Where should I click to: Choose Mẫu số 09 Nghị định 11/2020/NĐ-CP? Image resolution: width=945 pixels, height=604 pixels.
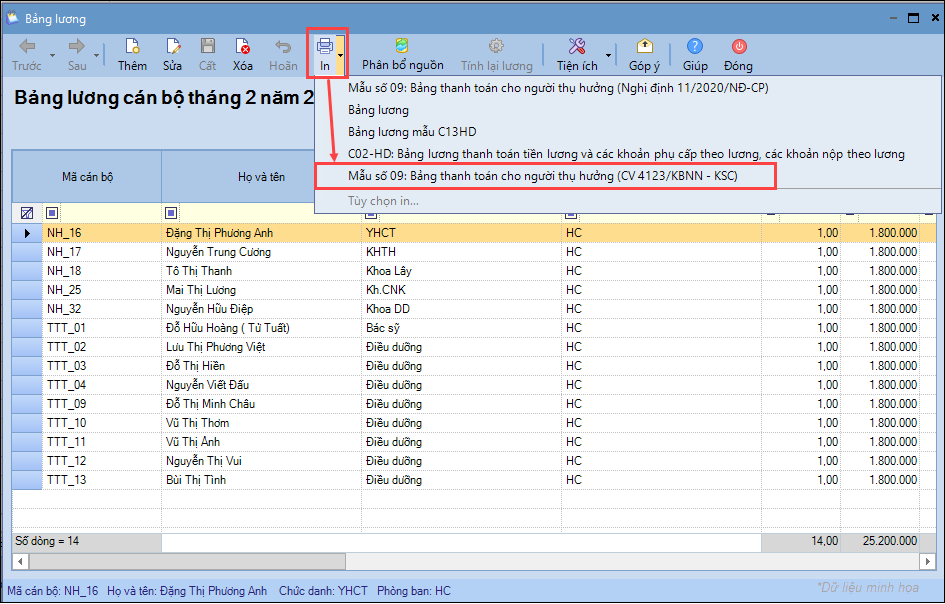click(558, 88)
